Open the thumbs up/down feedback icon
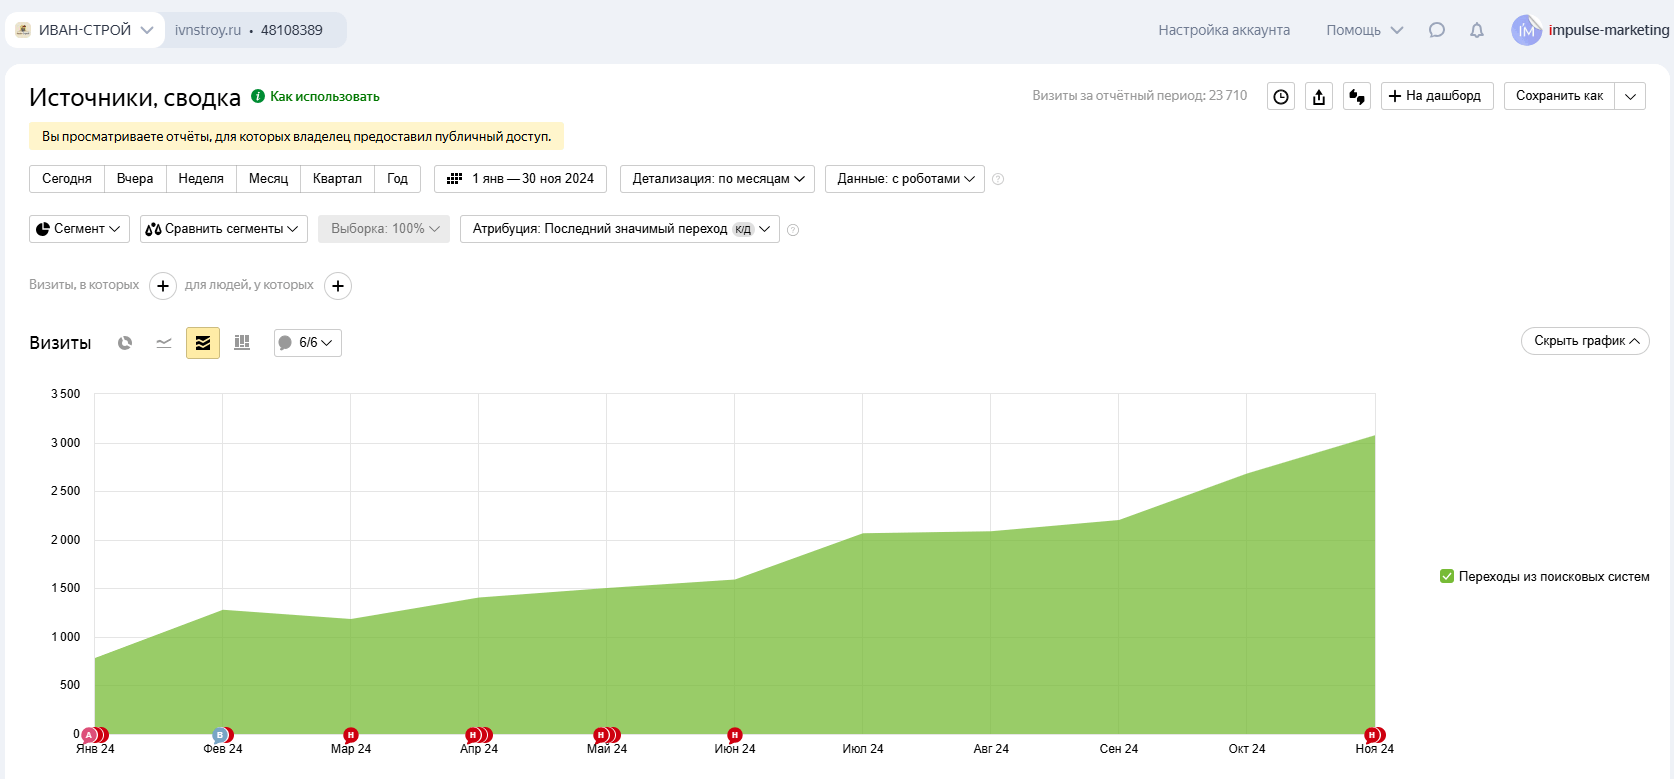The height and width of the screenshot is (779, 1674). [x=1357, y=96]
